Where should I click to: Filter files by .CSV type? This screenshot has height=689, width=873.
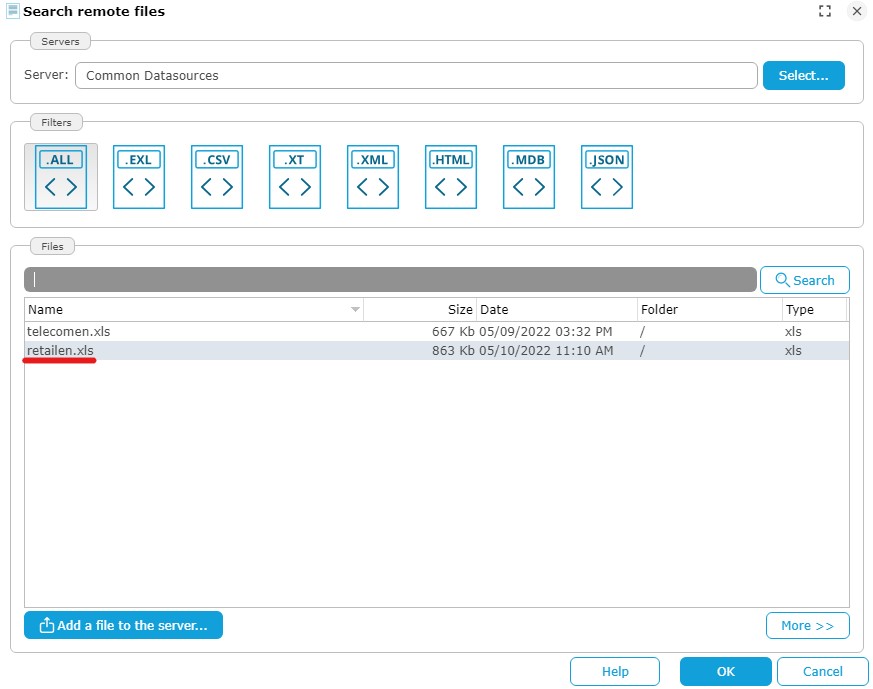click(217, 177)
